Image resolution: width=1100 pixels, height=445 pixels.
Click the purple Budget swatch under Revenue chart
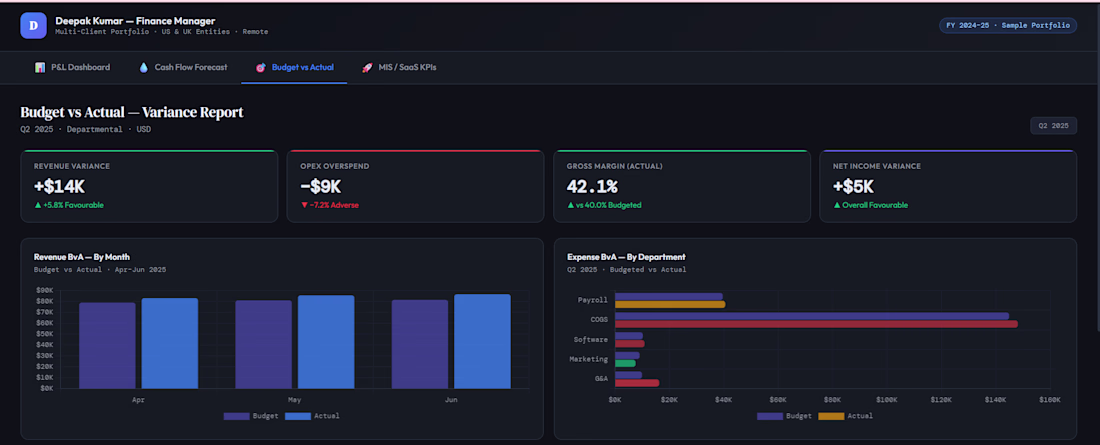tap(236, 416)
